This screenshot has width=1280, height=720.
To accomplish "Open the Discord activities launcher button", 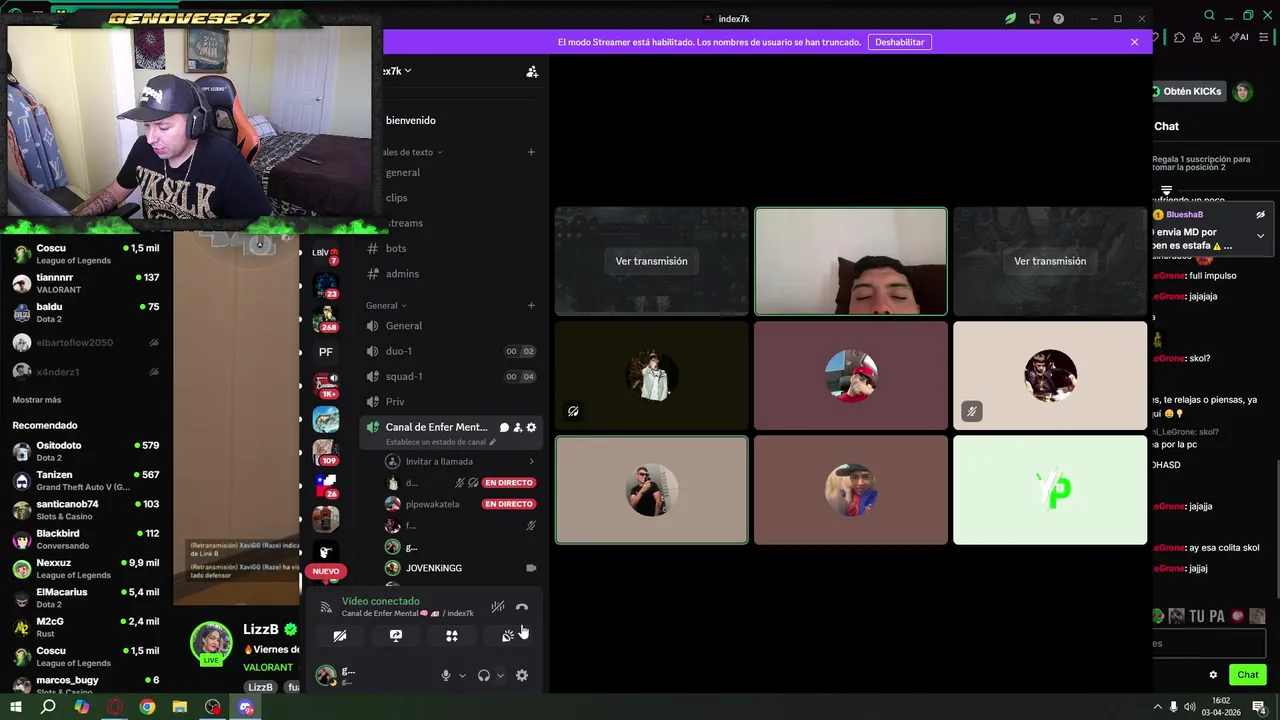I will pyautogui.click(x=452, y=635).
